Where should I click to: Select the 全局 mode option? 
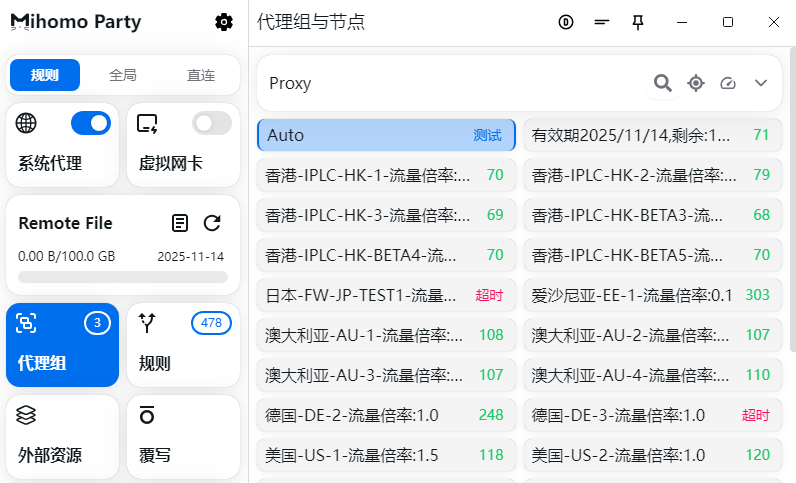click(x=122, y=75)
